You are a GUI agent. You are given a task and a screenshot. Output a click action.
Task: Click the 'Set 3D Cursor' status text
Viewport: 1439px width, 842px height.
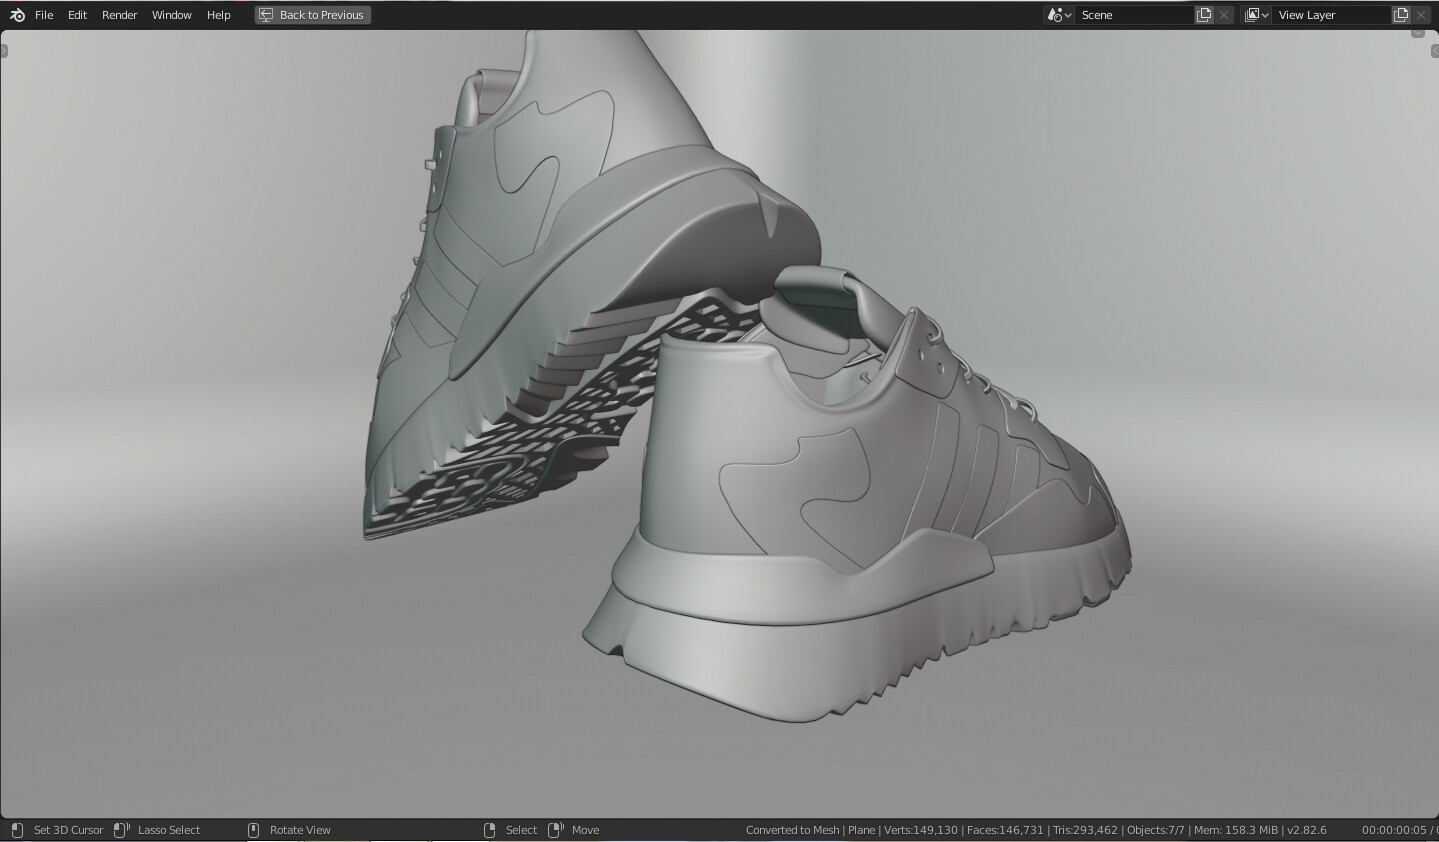coord(68,830)
